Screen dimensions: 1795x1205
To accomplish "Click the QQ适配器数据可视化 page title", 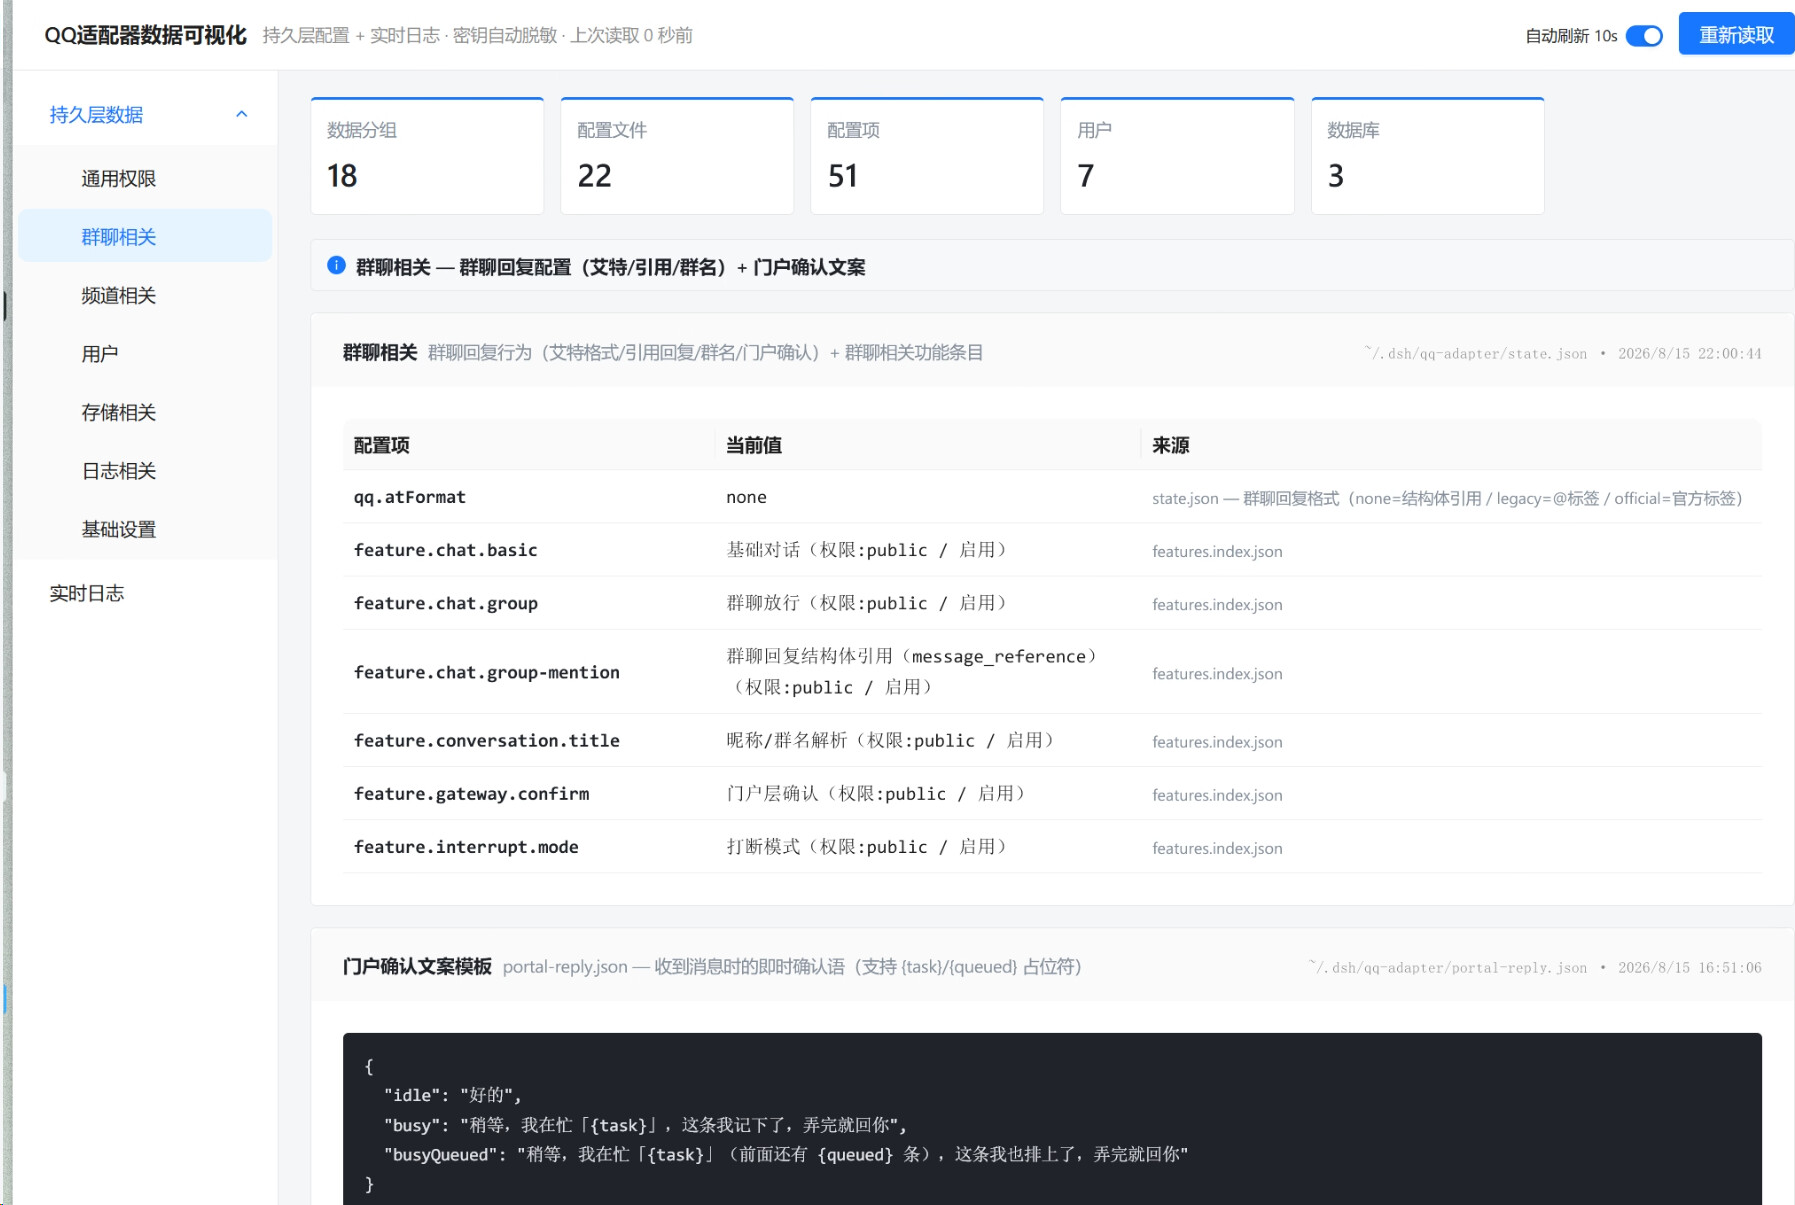I will click(x=145, y=35).
